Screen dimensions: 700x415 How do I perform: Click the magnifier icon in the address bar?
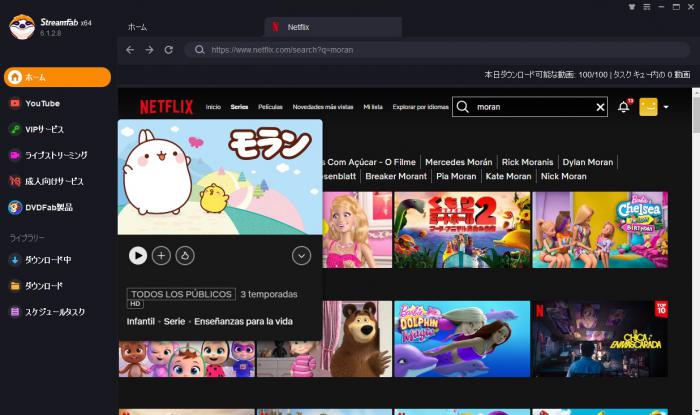200,50
